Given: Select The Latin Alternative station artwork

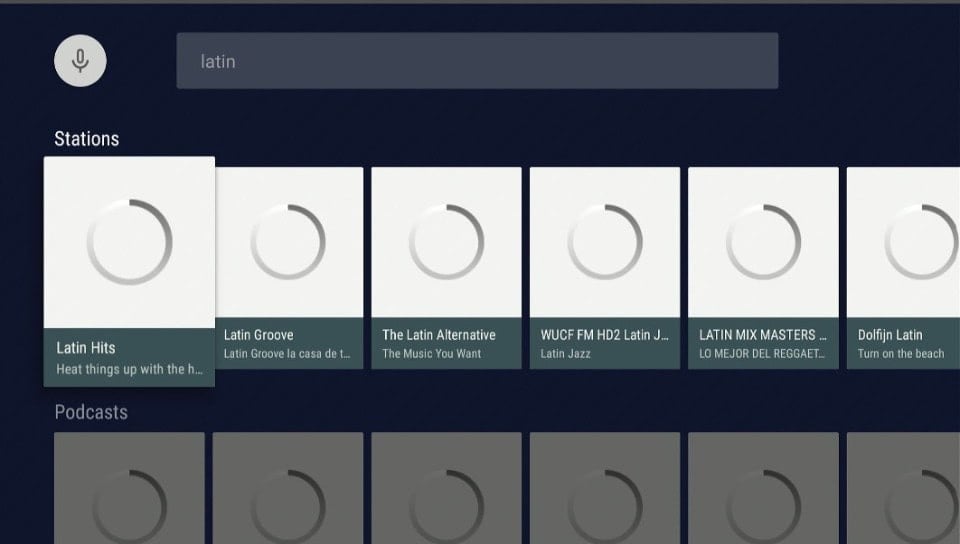Looking at the screenshot, I should 446,242.
